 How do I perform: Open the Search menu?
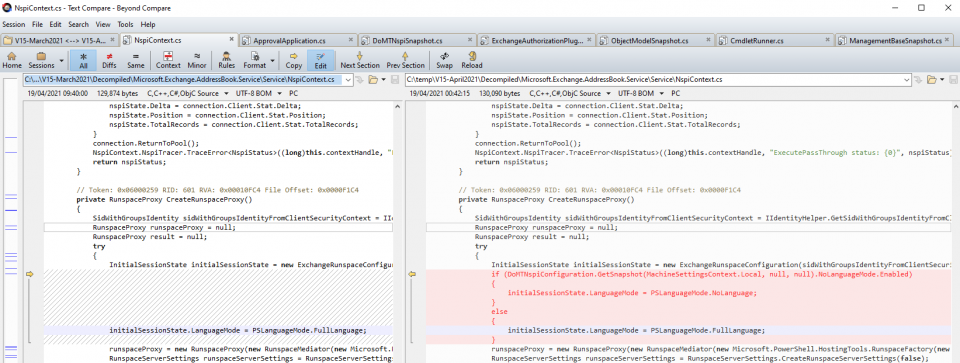point(78,24)
